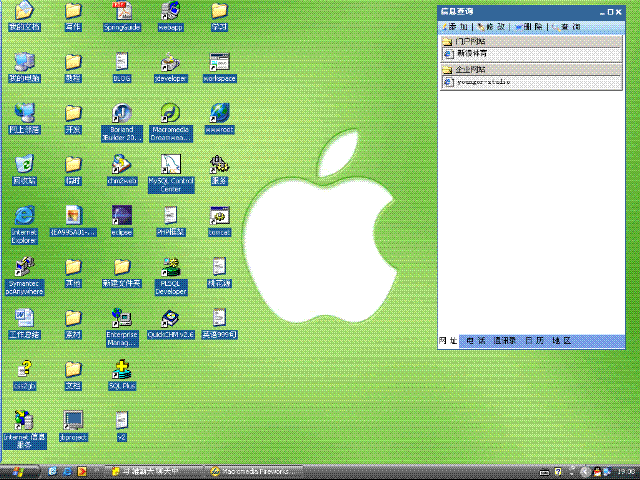The image size is (640, 480).
Task: Switch to the 地区 tab
Action: (x=562, y=340)
